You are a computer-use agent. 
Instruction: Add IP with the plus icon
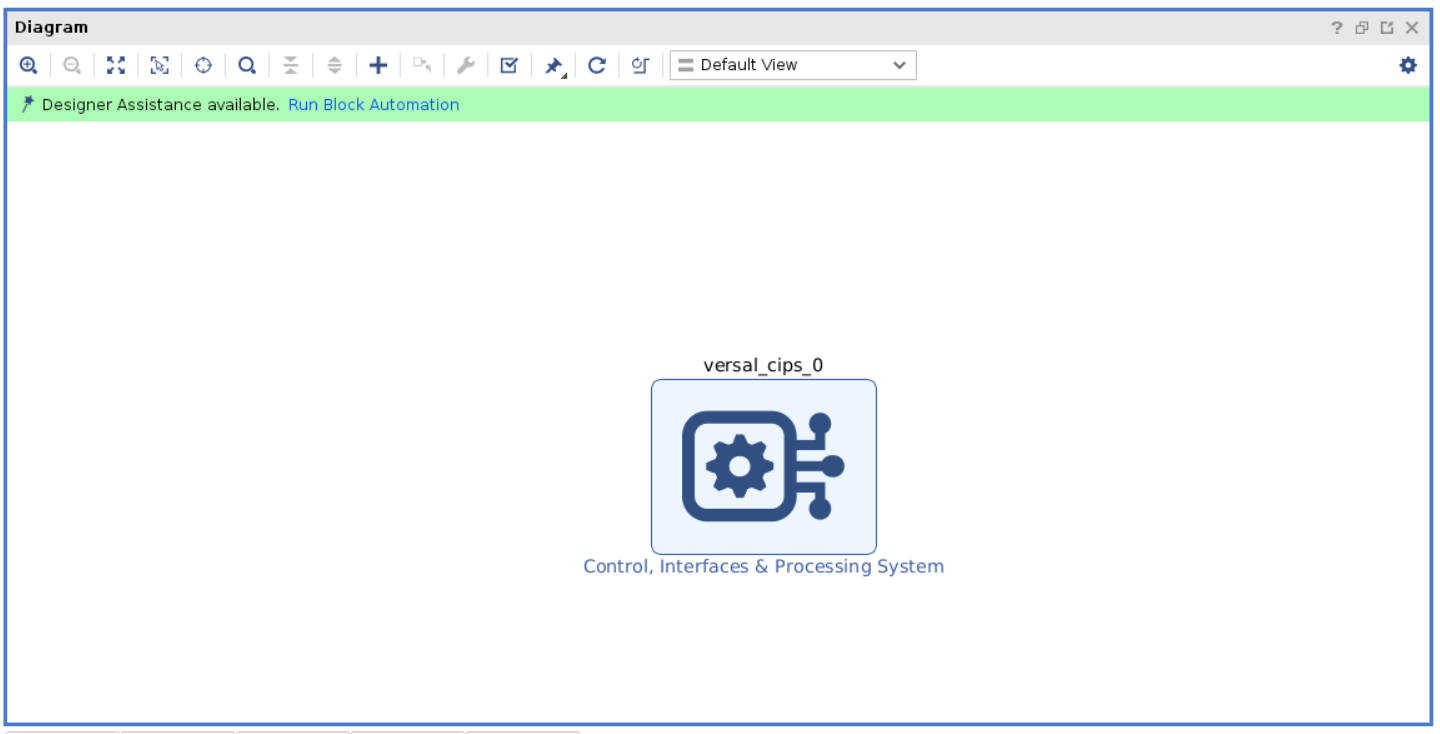[378, 65]
